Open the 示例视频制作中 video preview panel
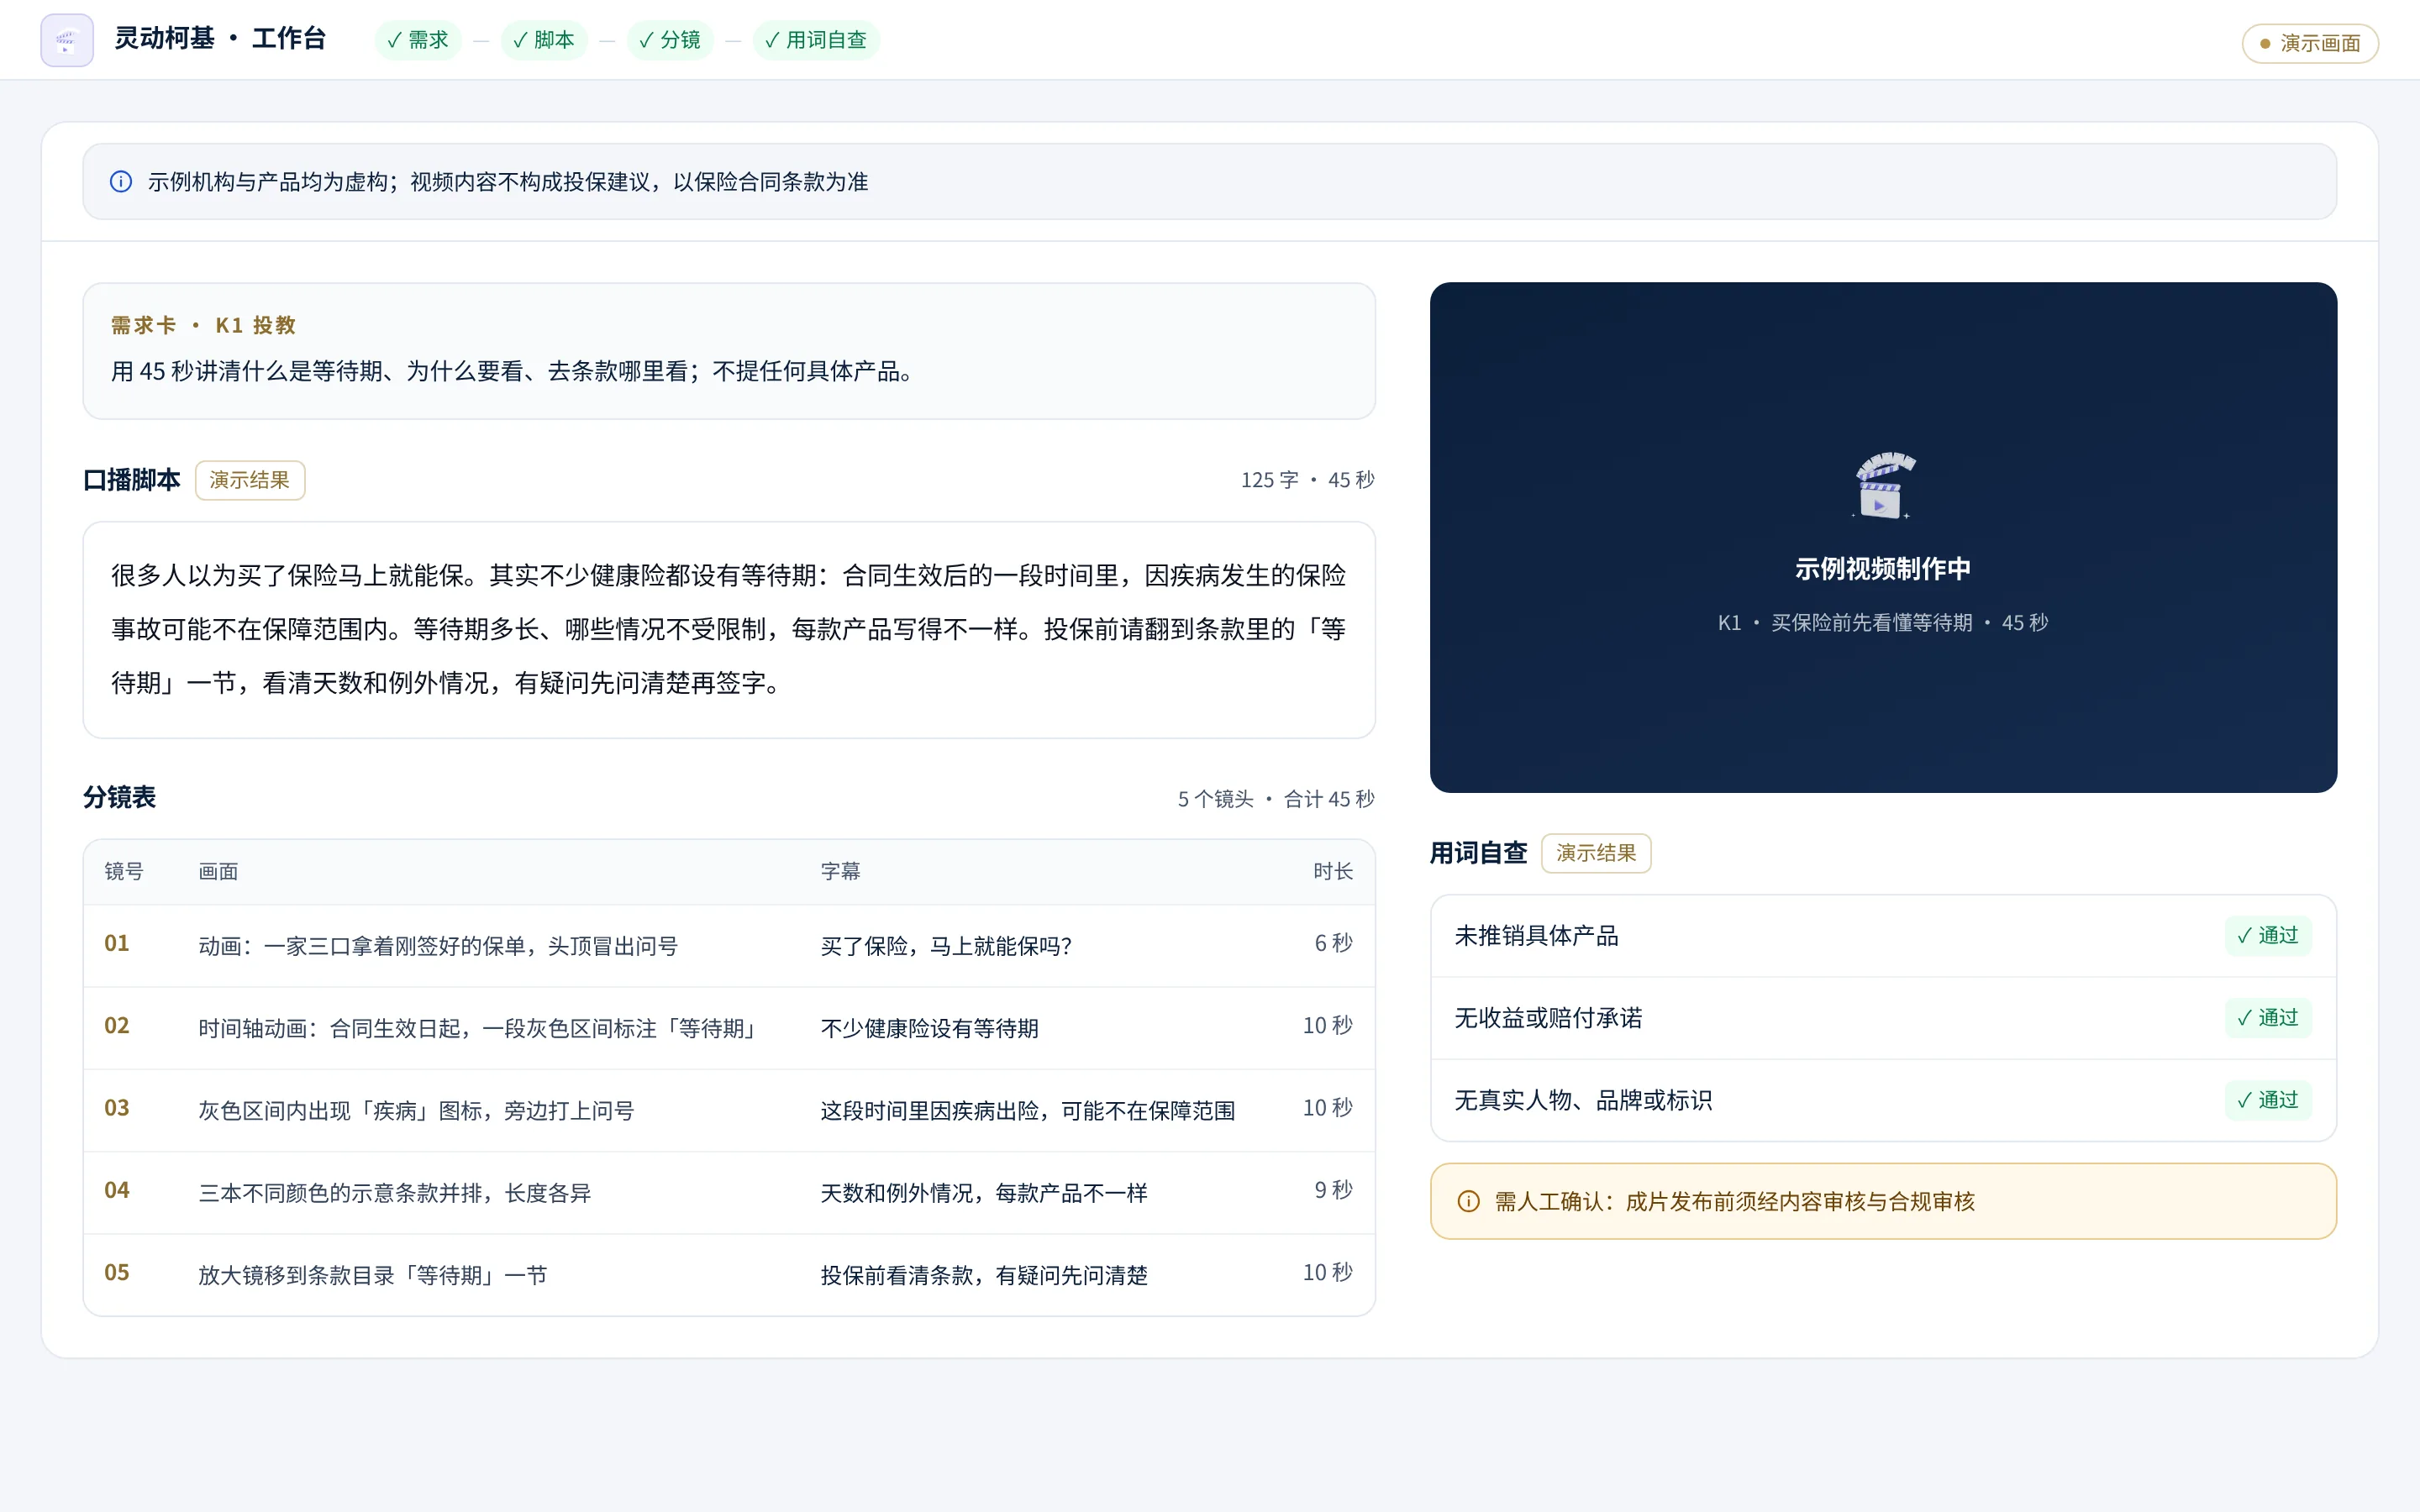2420x1512 pixels. [1883, 537]
